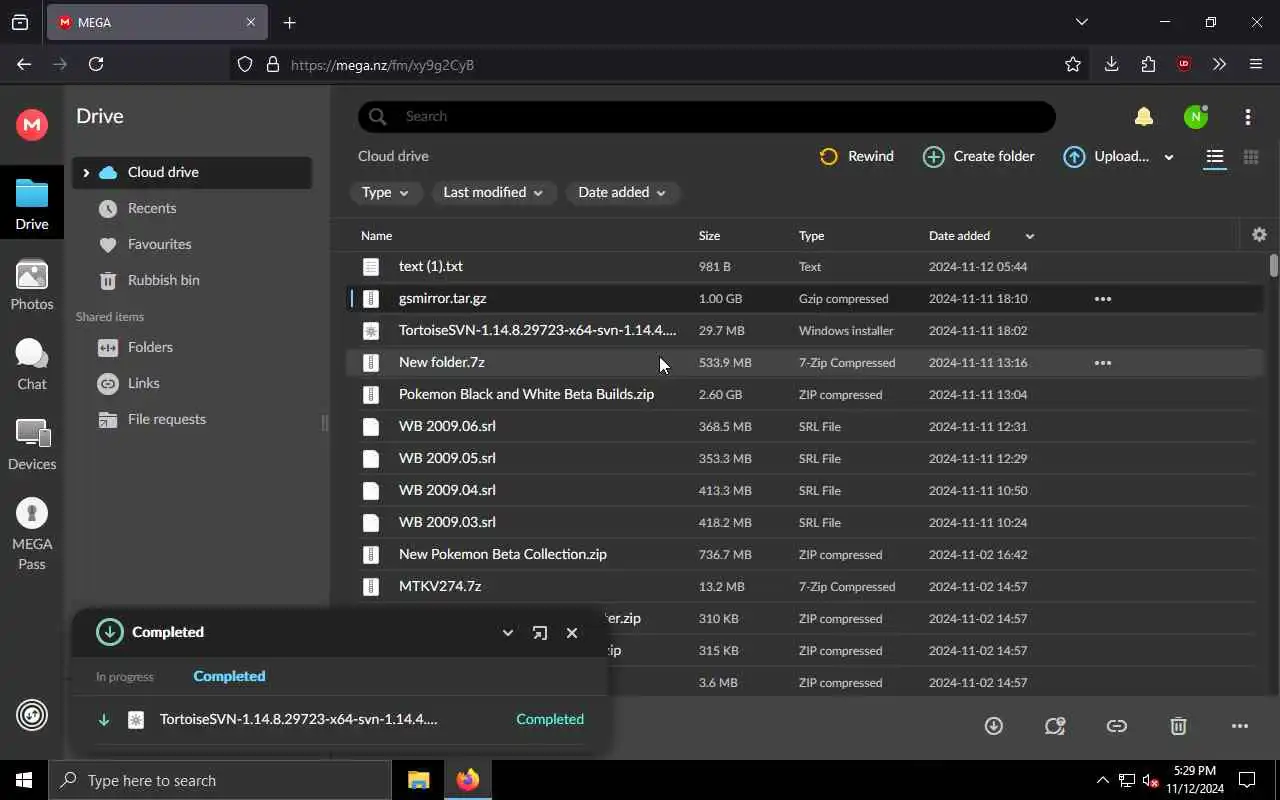
Task: Open the three-dot main menu
Action: 1248,117
